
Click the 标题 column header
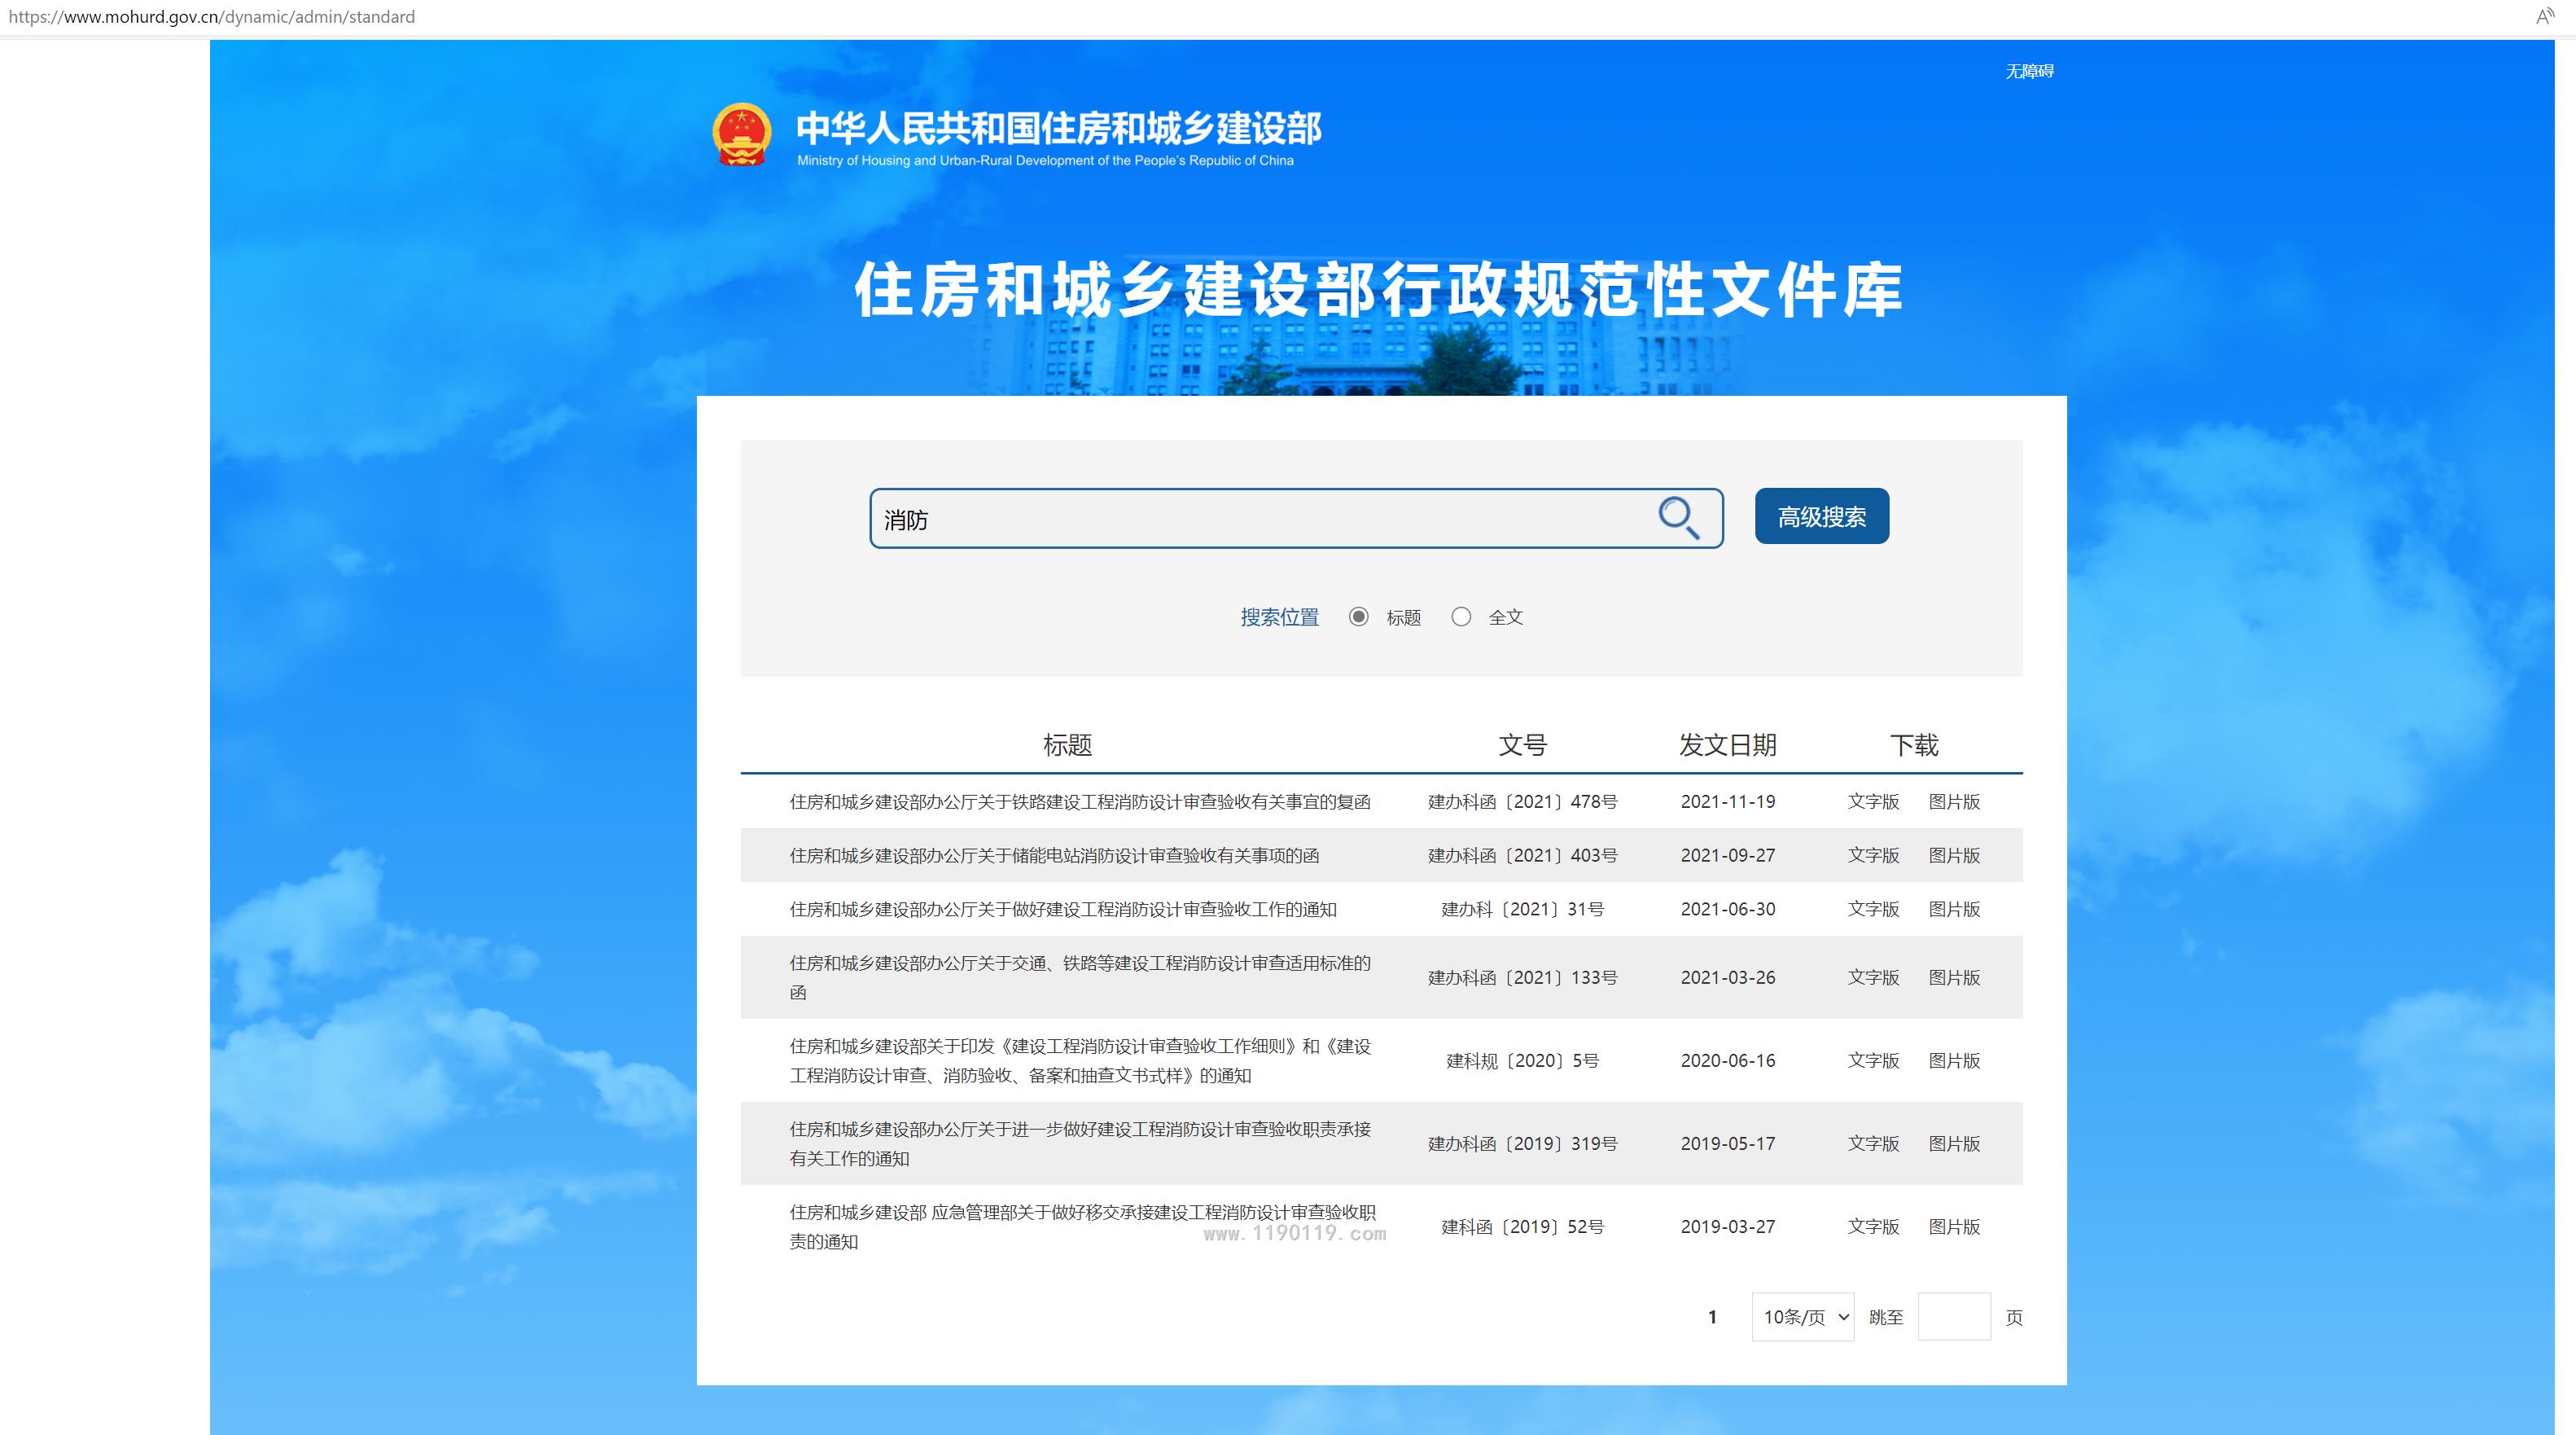1067,745
